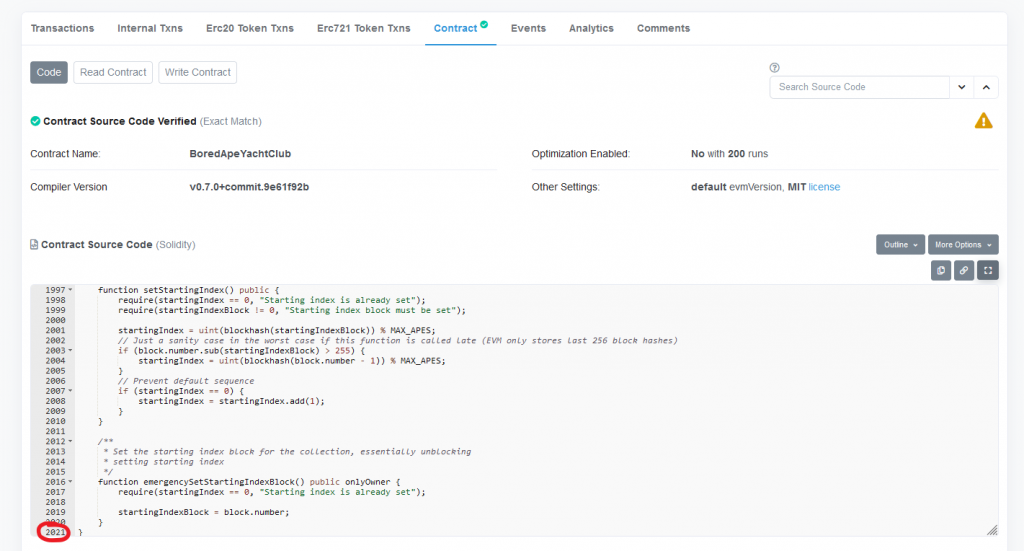The height and width of the screenshot is (551, 1024).
Task: Click line number 2019
Action: (x=56, y=512)
